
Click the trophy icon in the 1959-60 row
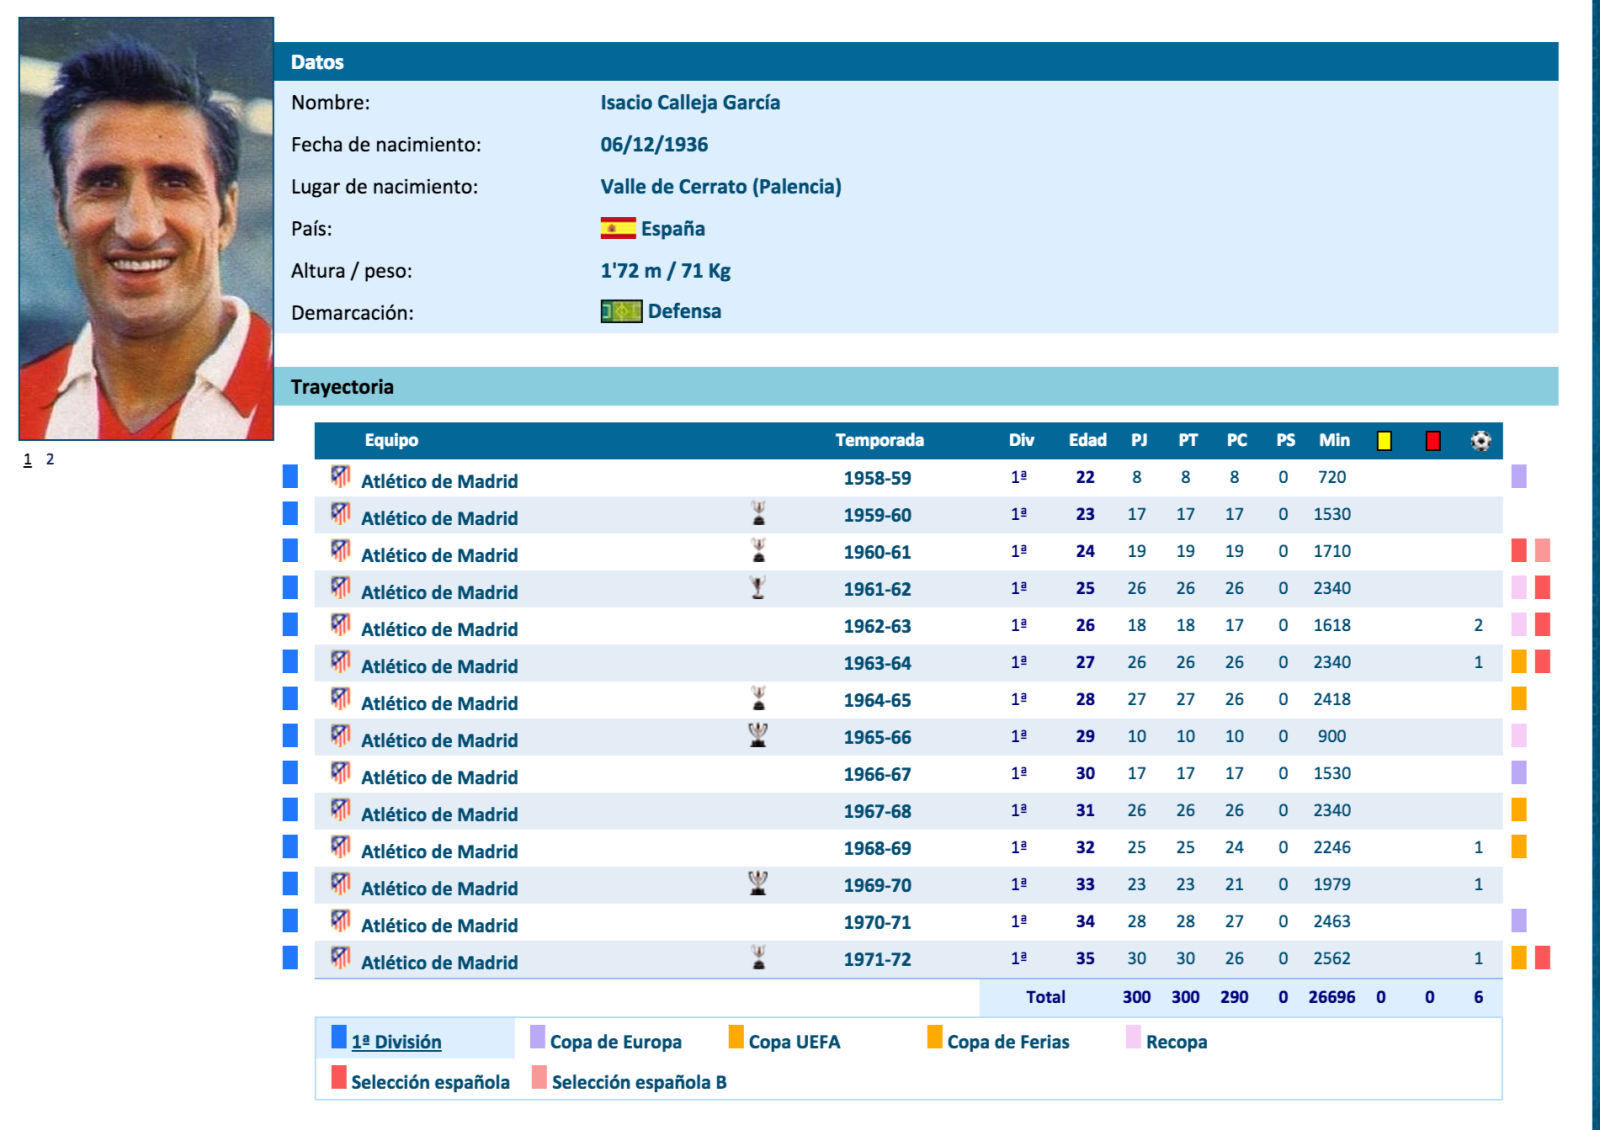pos(759,514)
